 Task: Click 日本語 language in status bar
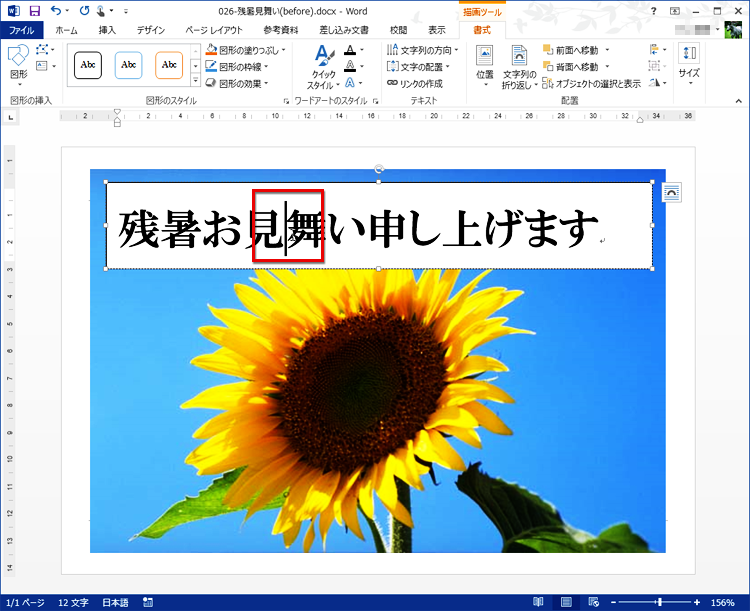115,602
